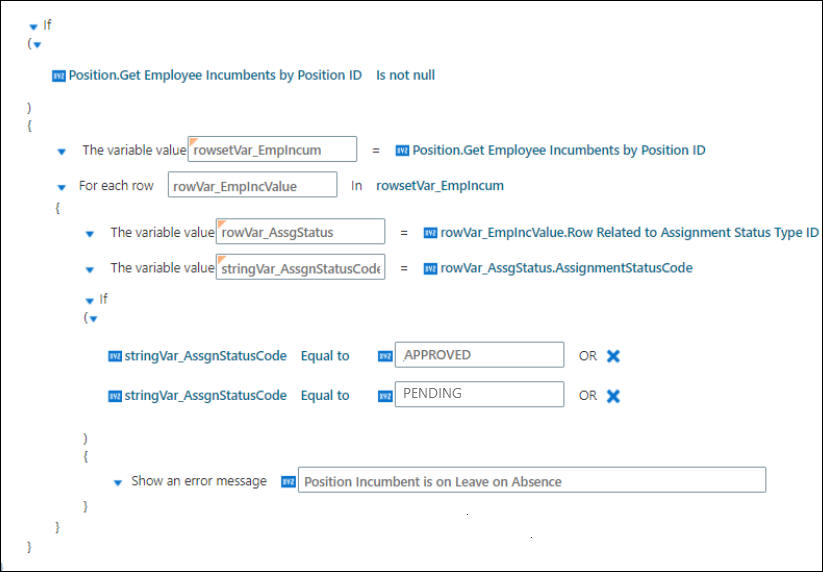Viewport: 823px width, 572px height.
Task: Click OR connector in APPROVED row
Action: pyautogui.click(x=588, y=356)
